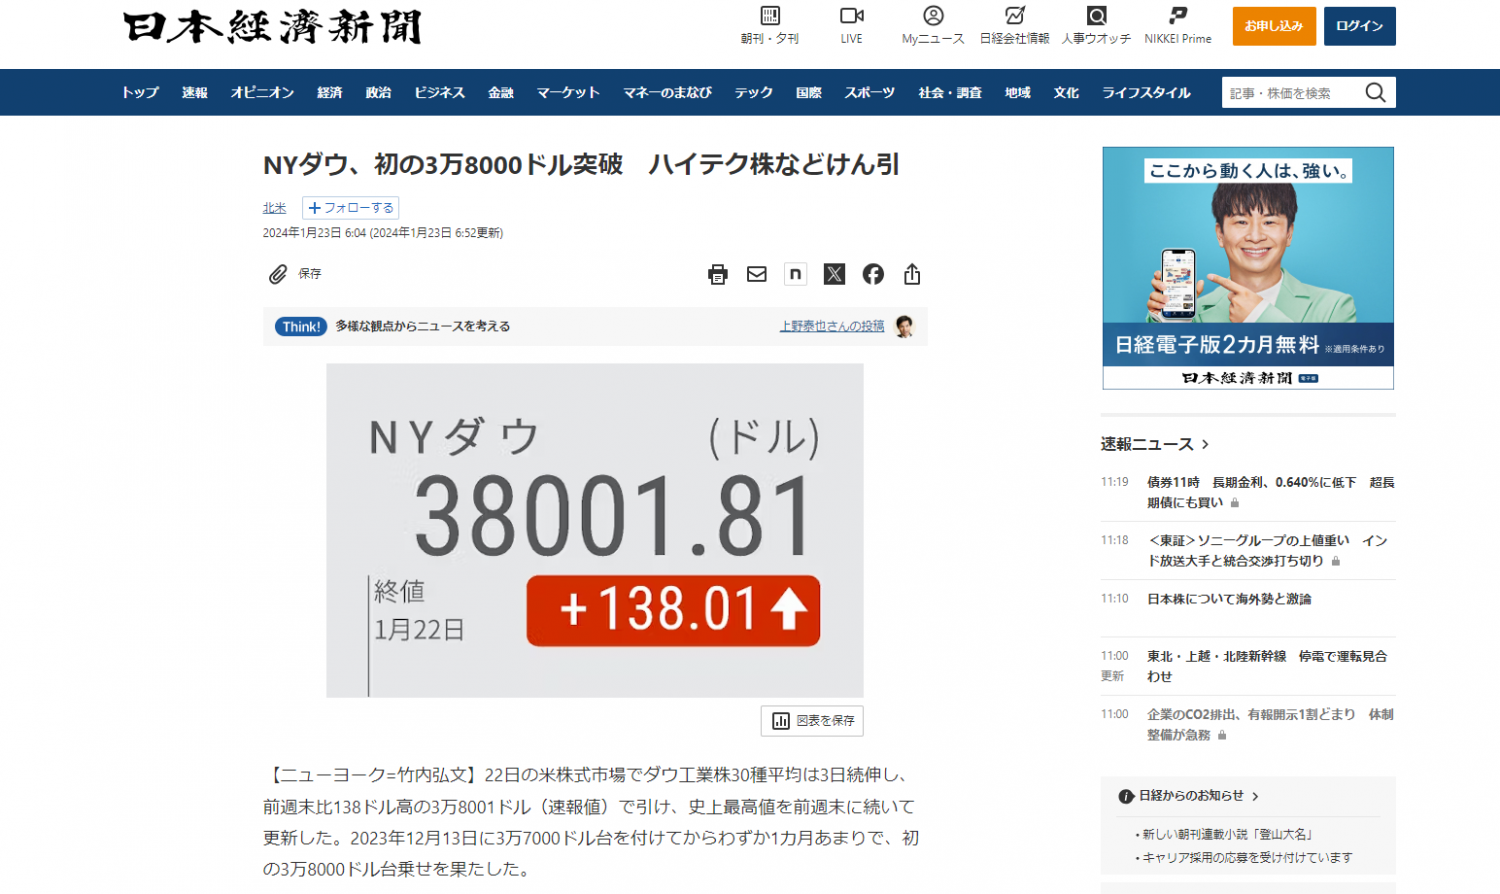Go to the マネーのまなび menu item

(x=667, y=93)
